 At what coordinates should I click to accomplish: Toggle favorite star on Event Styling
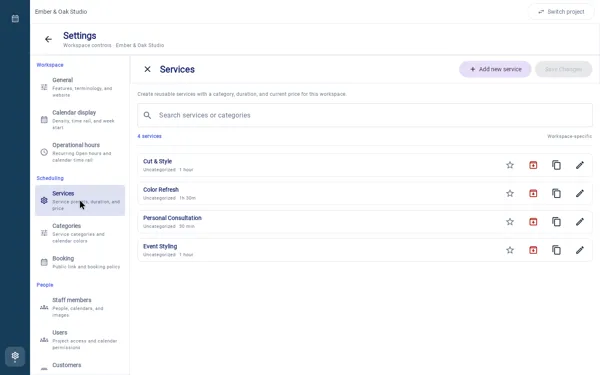pos(510,250)
